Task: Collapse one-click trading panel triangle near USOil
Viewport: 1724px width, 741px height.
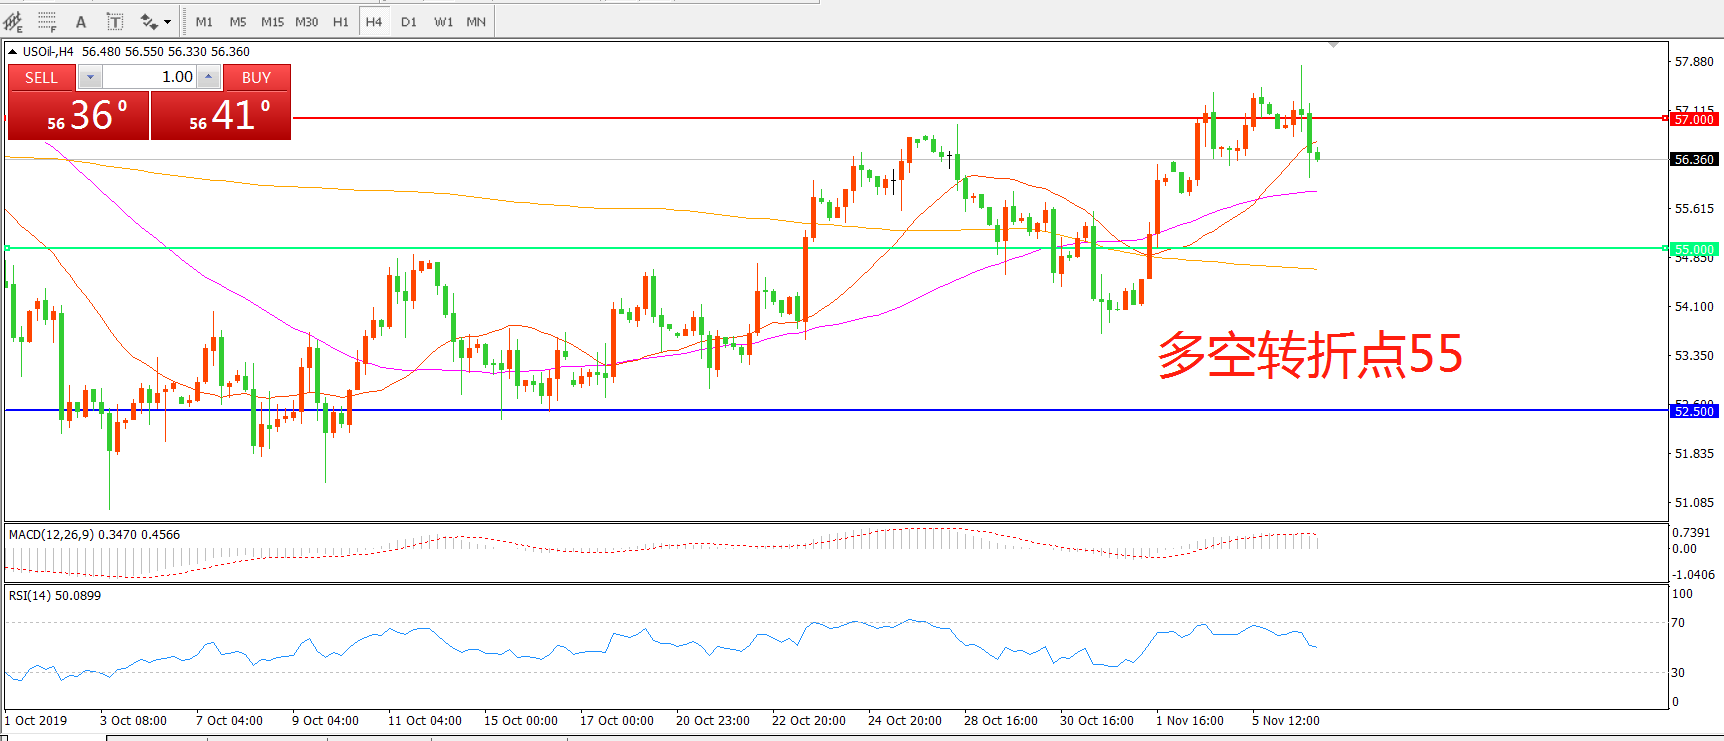Action: coord(12,52)
